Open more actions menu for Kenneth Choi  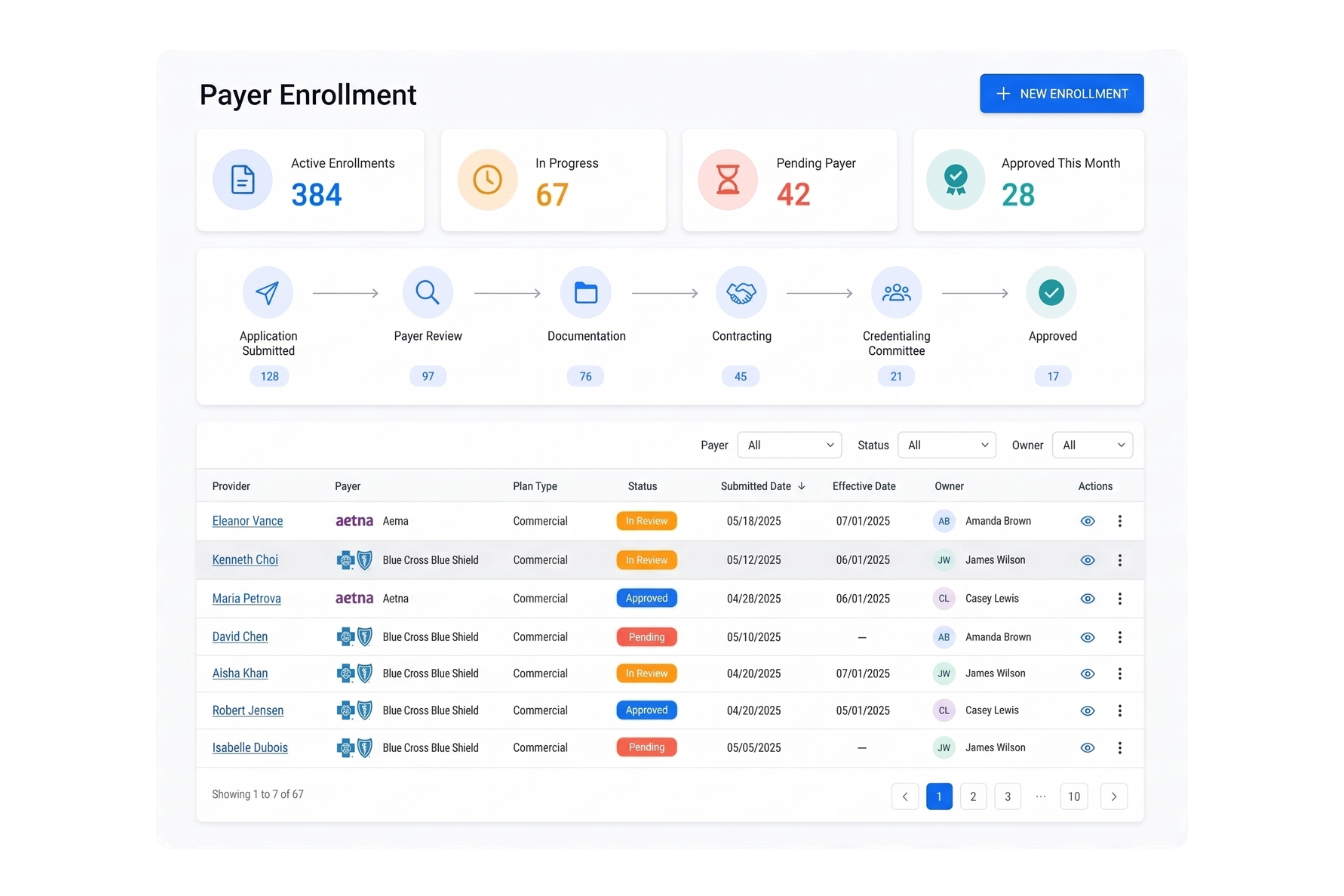(x=1120, y=560)
